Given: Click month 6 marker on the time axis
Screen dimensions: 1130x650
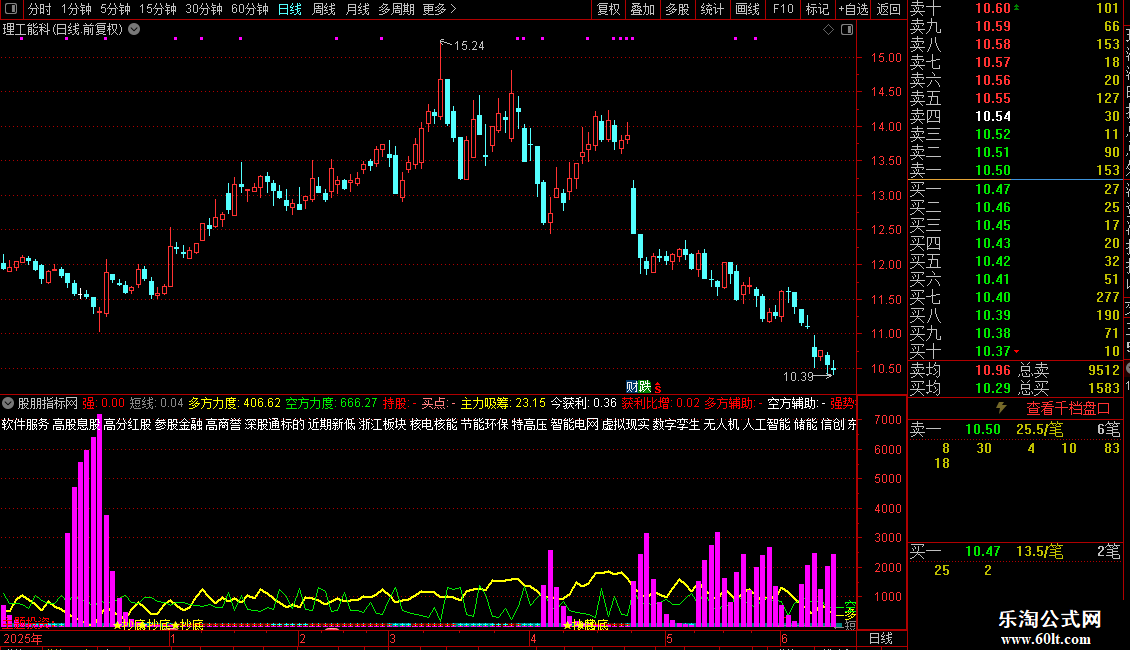Looking at the screenshot, I should point(784,638).
